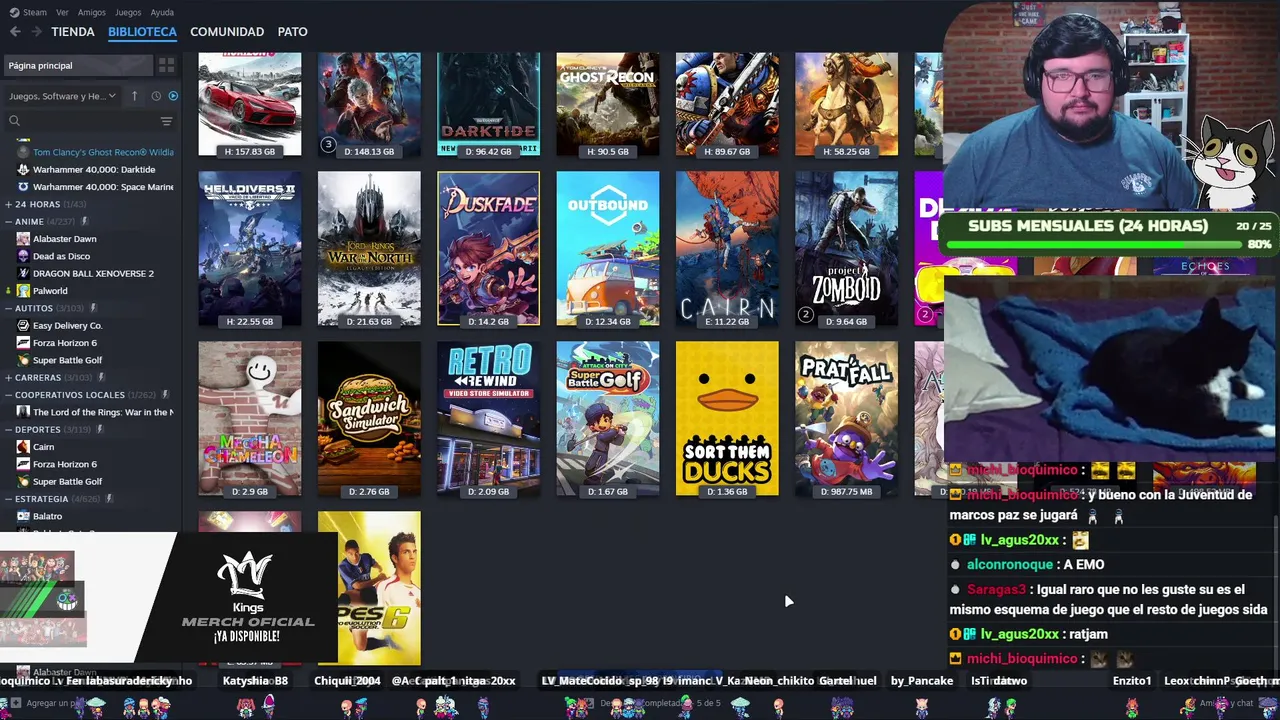Open the Juegos, Software filter dropdown

(x=62, y=96)
